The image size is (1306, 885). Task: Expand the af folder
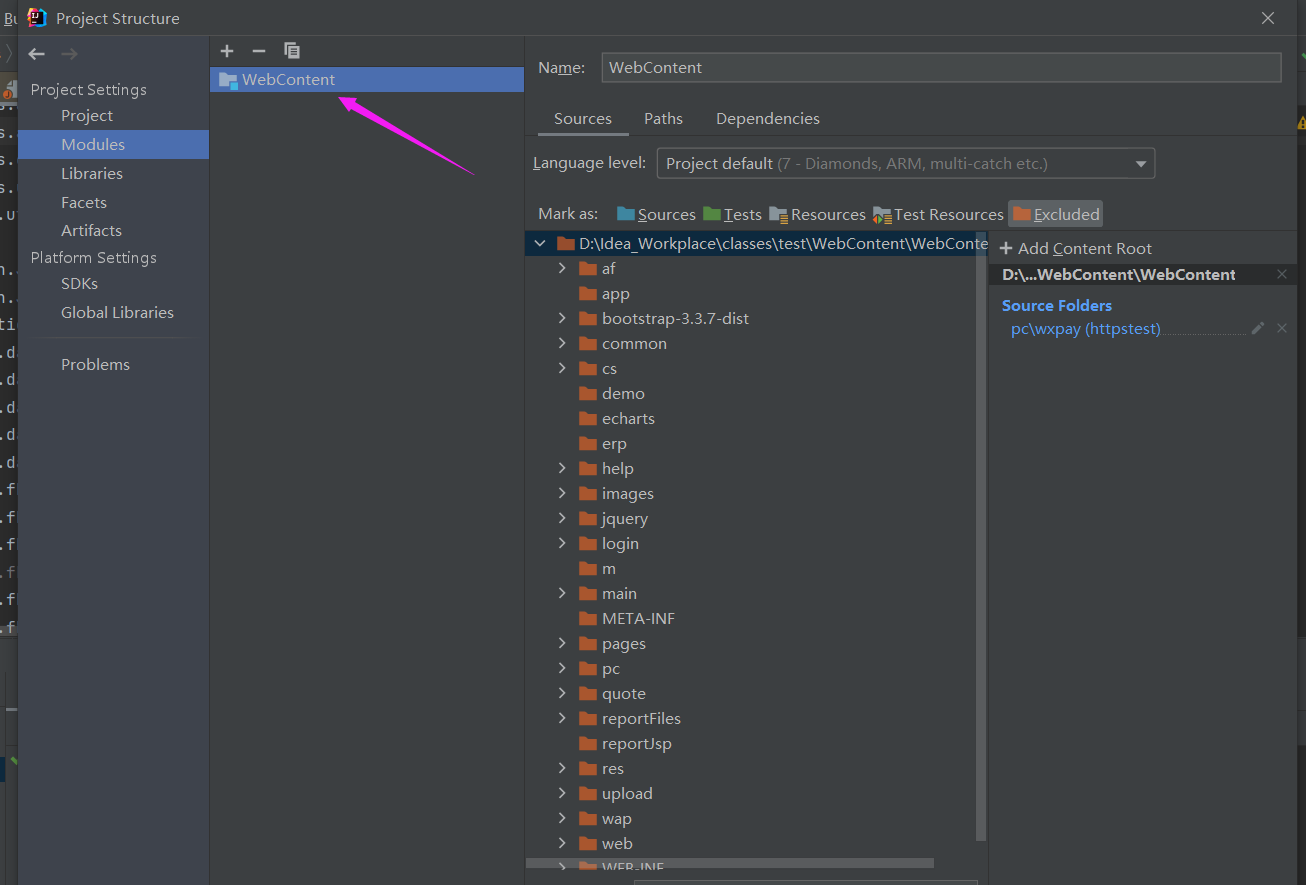(x=562, y=268)
